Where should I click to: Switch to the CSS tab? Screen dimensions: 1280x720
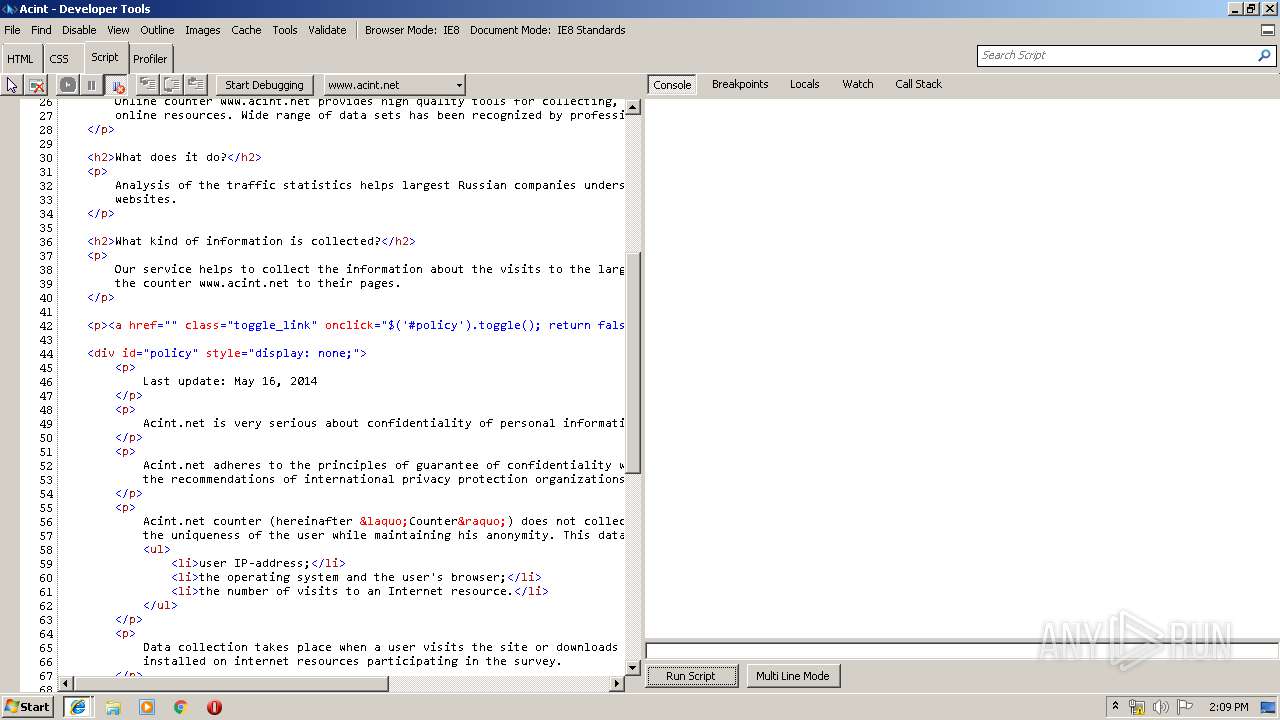pyautogui.click(x=59, y=59)
